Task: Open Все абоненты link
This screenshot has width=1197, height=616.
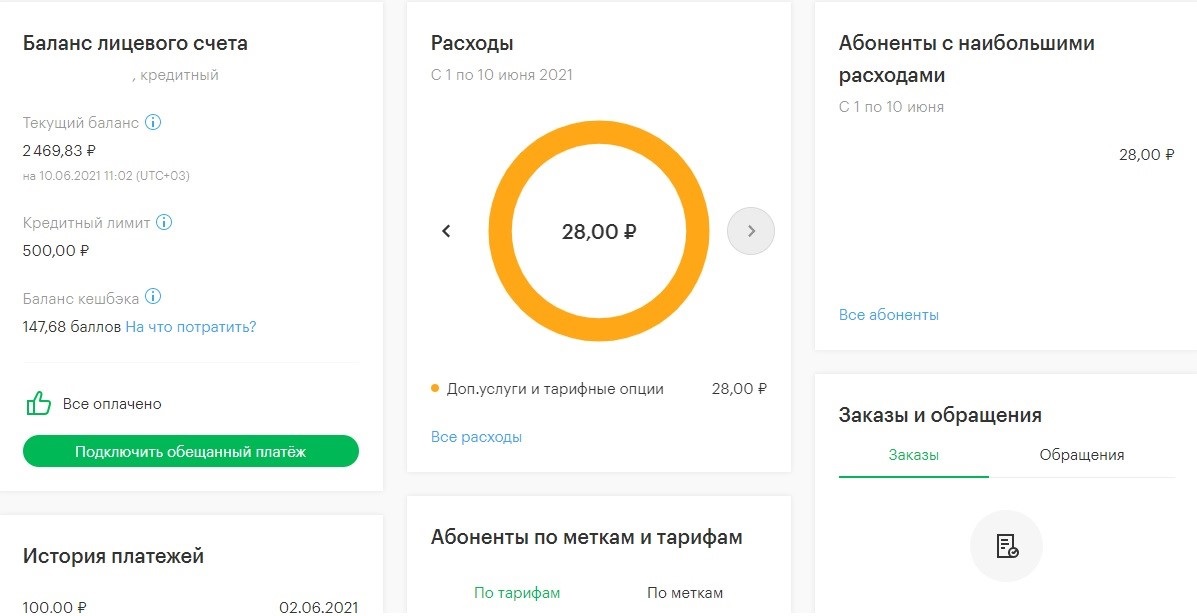Action: point(889,314)
